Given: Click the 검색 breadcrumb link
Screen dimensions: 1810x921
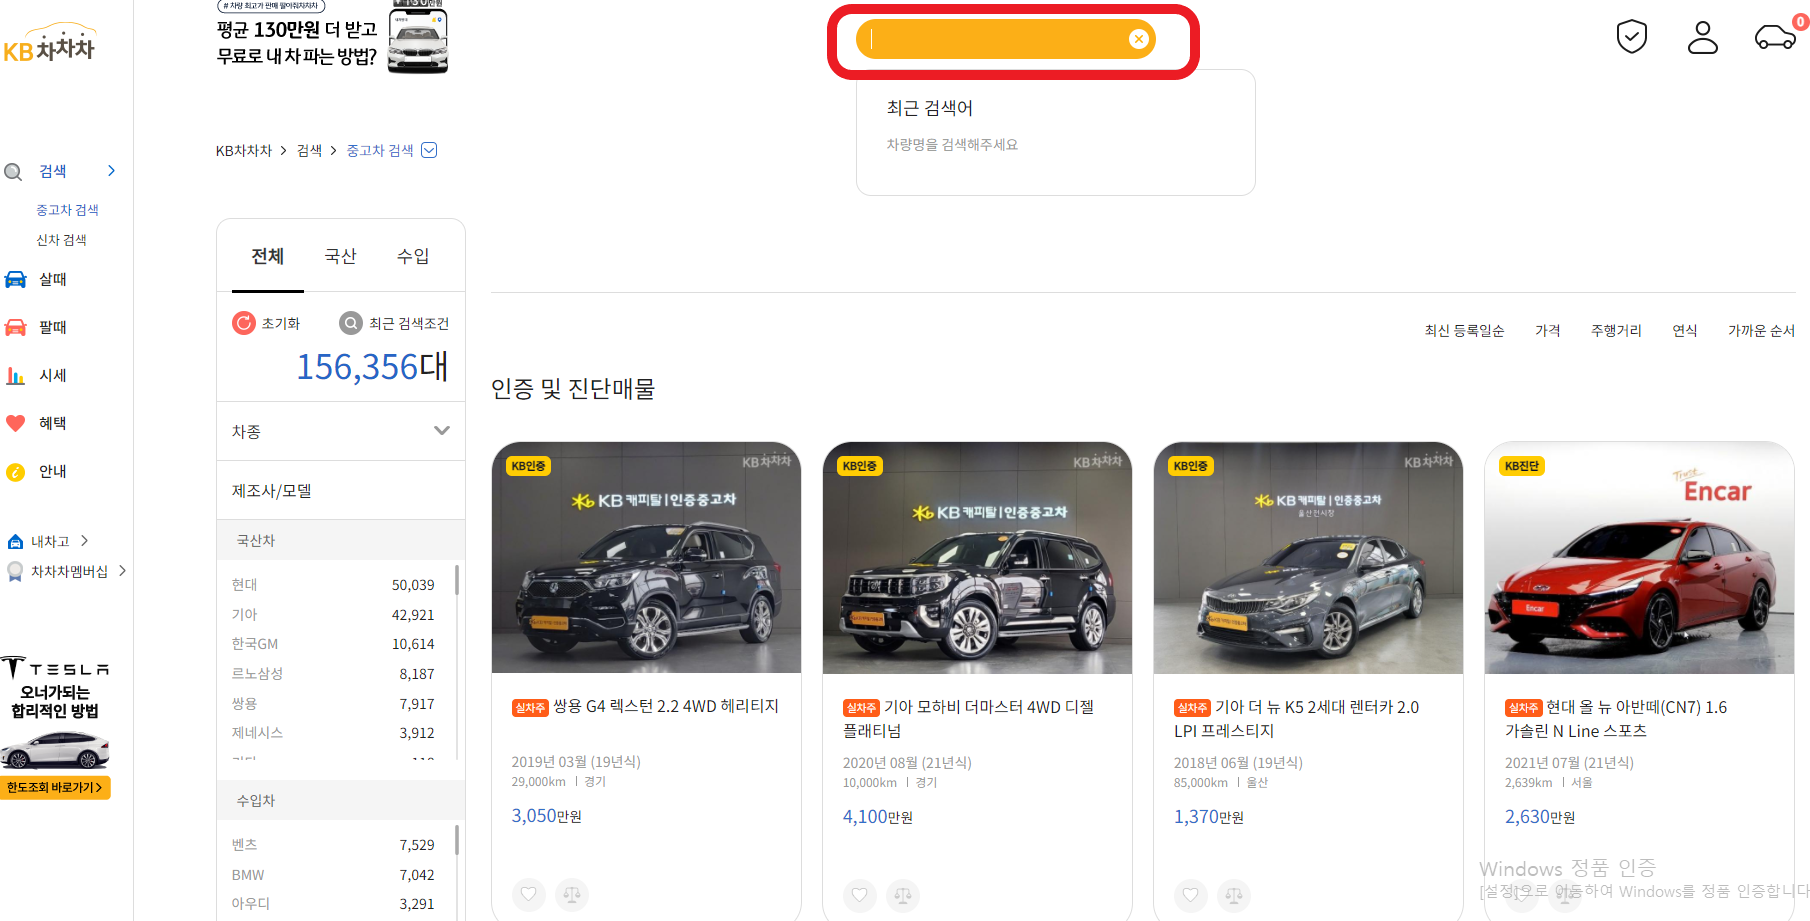Looking at the screenshot, I should 309,150.
